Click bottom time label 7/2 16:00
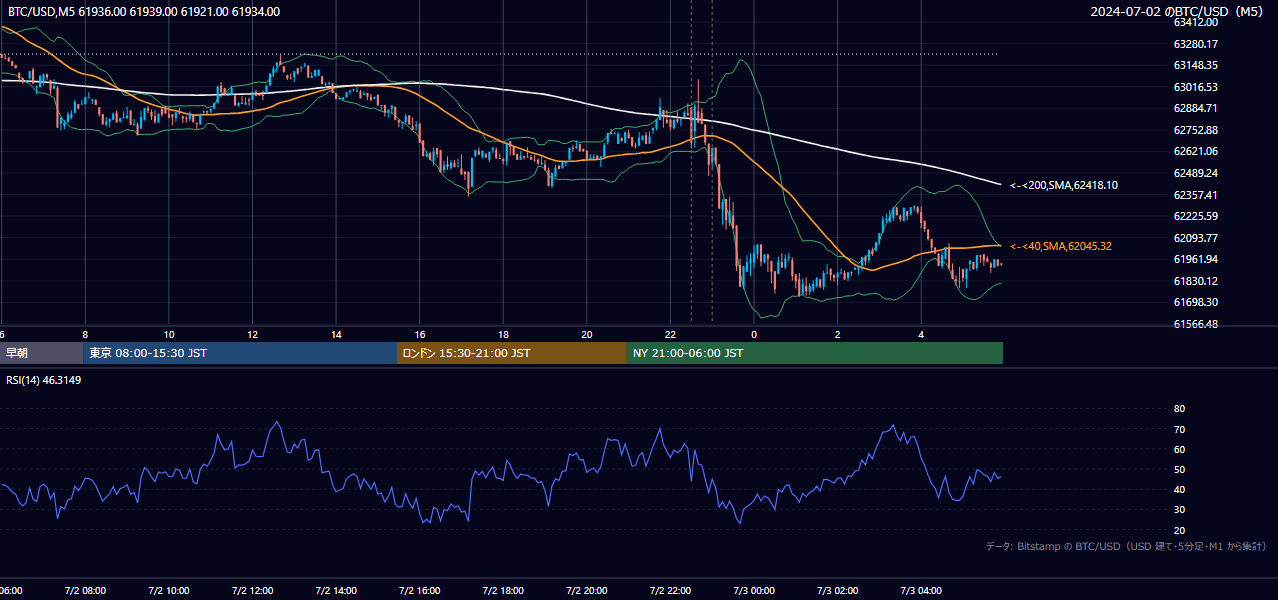The image size is (1278, 600). click(420, 591)
